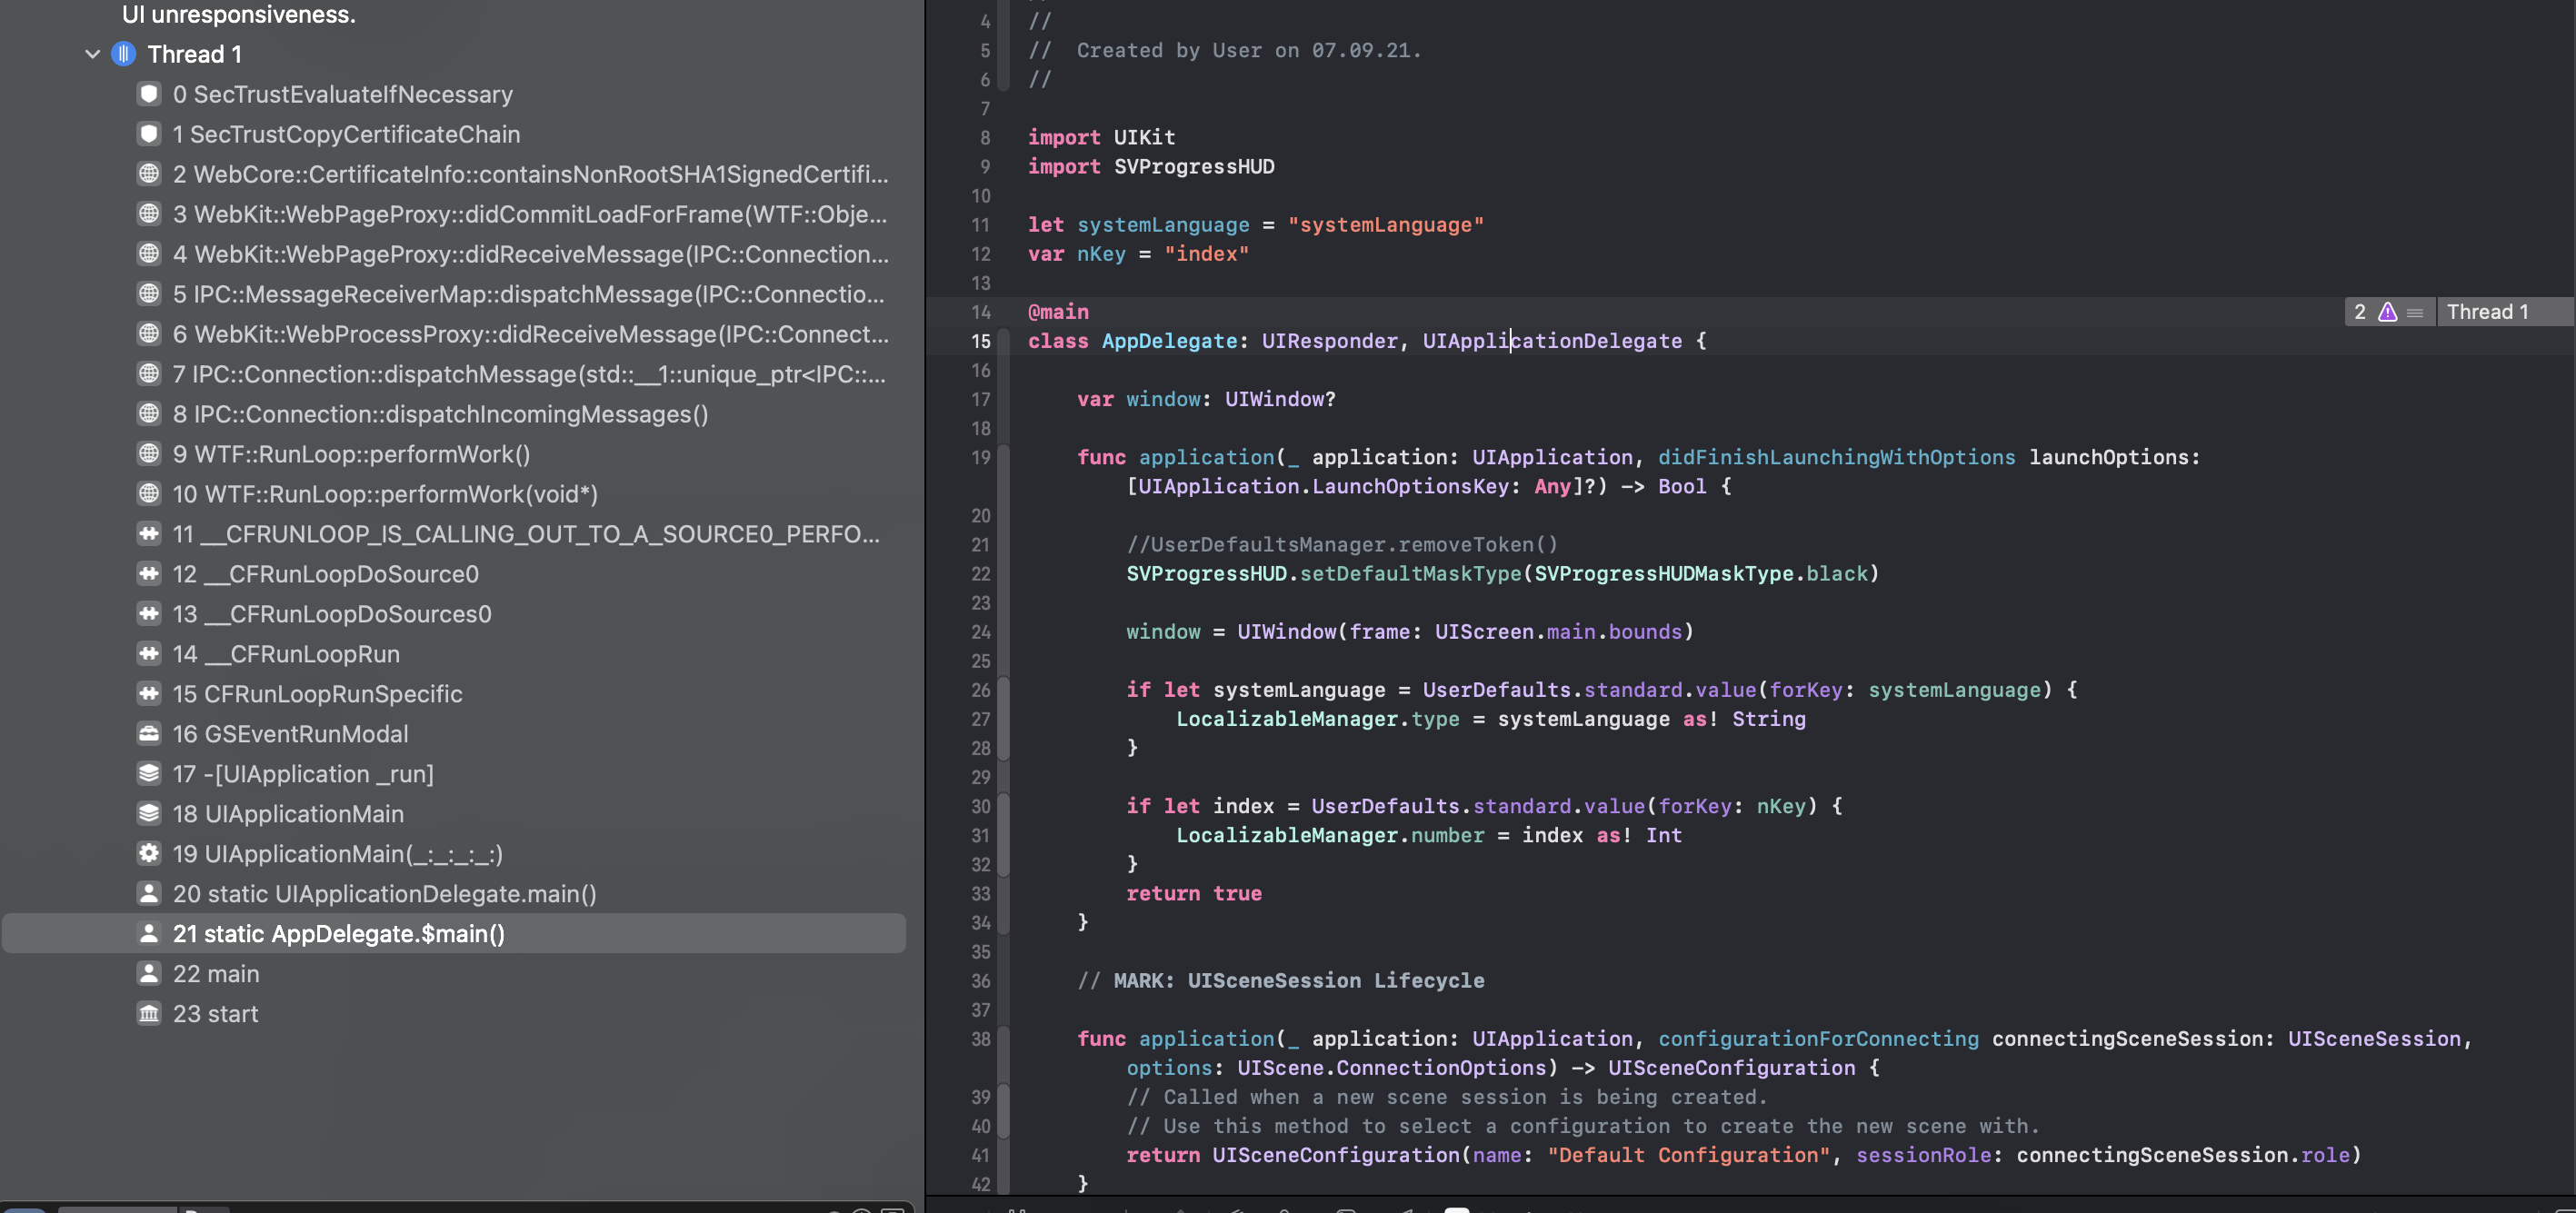The height and width of the screenshot is (1213, 2576).
Task: Select frame 0 SecTrustEvaluateIfNecessary shield icon
Action: tap(148, 94)
